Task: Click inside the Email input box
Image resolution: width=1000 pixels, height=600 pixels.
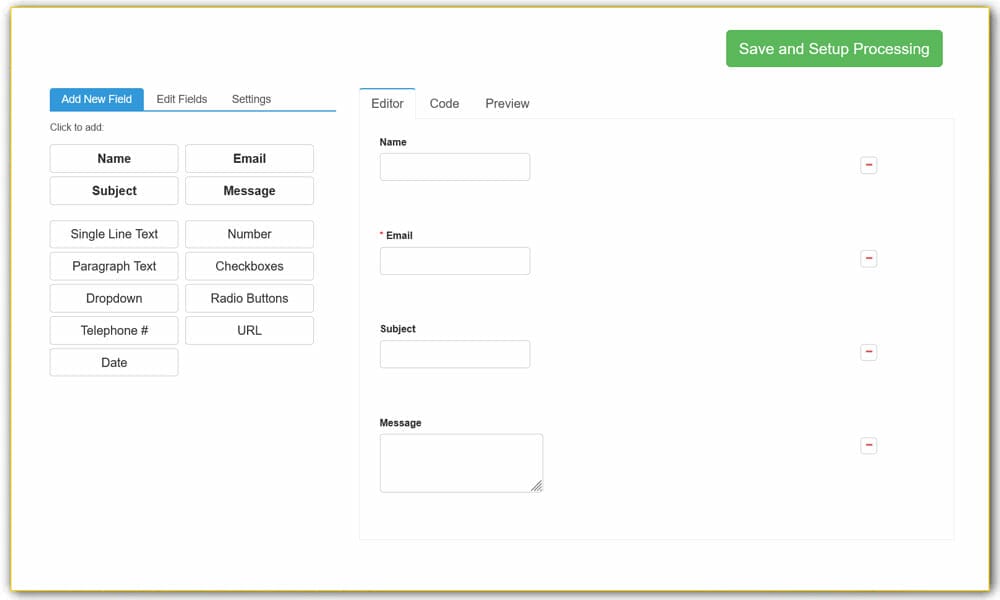Action: click(454, 260)
